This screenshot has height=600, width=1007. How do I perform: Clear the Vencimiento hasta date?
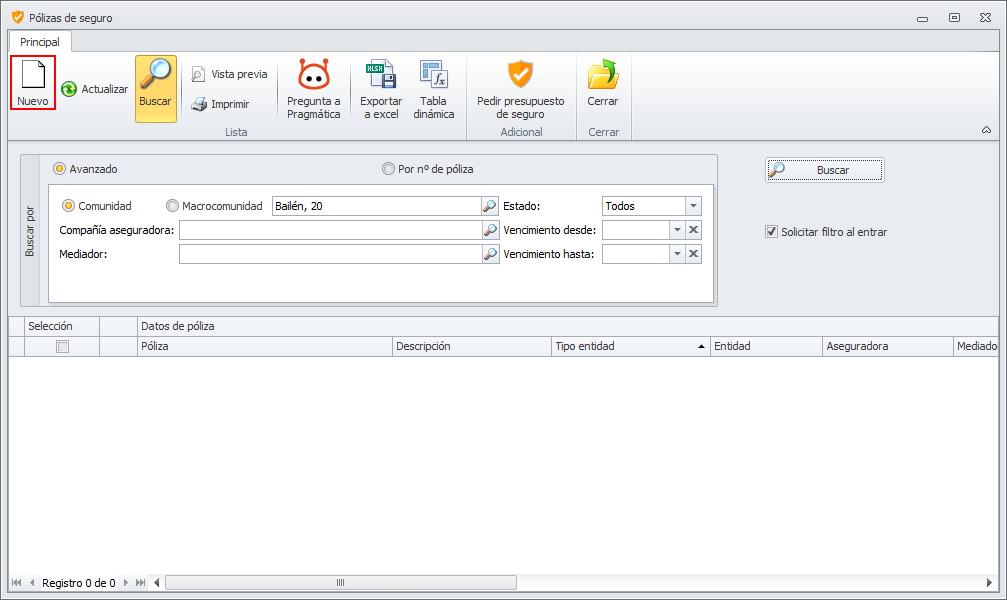(x=694, y=254)
